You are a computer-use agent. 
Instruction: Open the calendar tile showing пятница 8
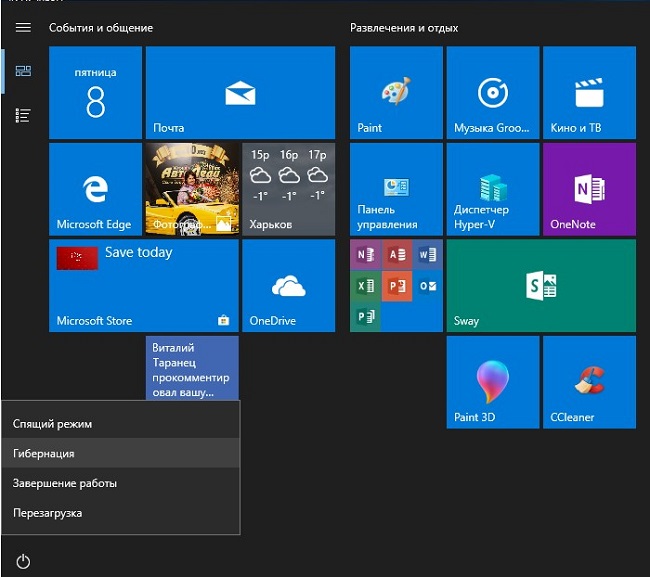pyautogui.click(x=95, y=92)
